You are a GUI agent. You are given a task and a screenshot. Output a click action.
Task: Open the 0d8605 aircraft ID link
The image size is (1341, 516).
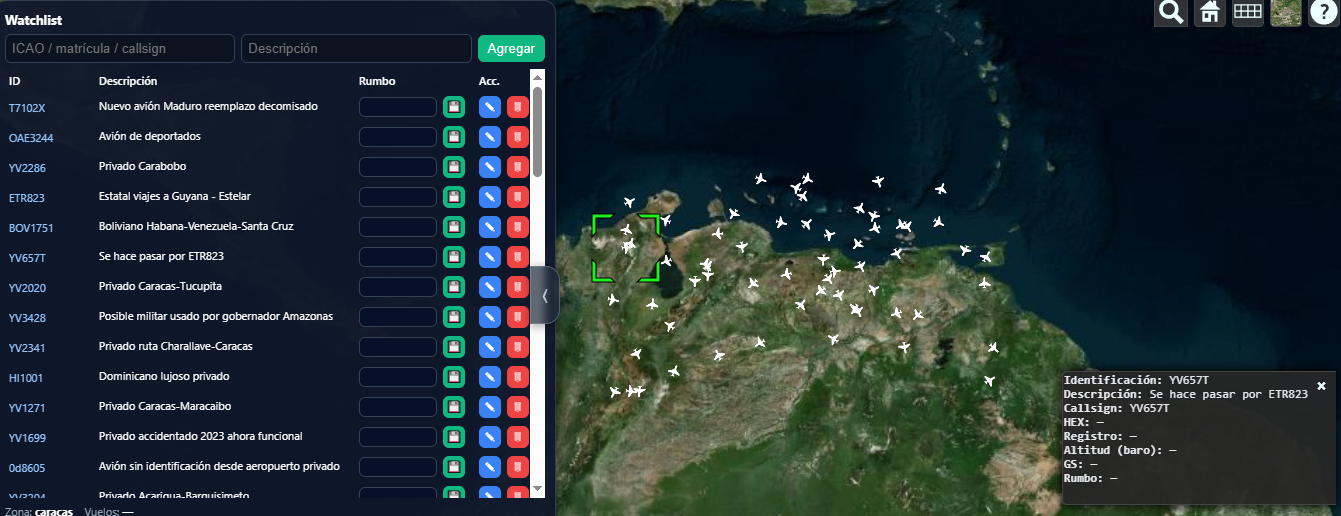(x=27, y=467)
